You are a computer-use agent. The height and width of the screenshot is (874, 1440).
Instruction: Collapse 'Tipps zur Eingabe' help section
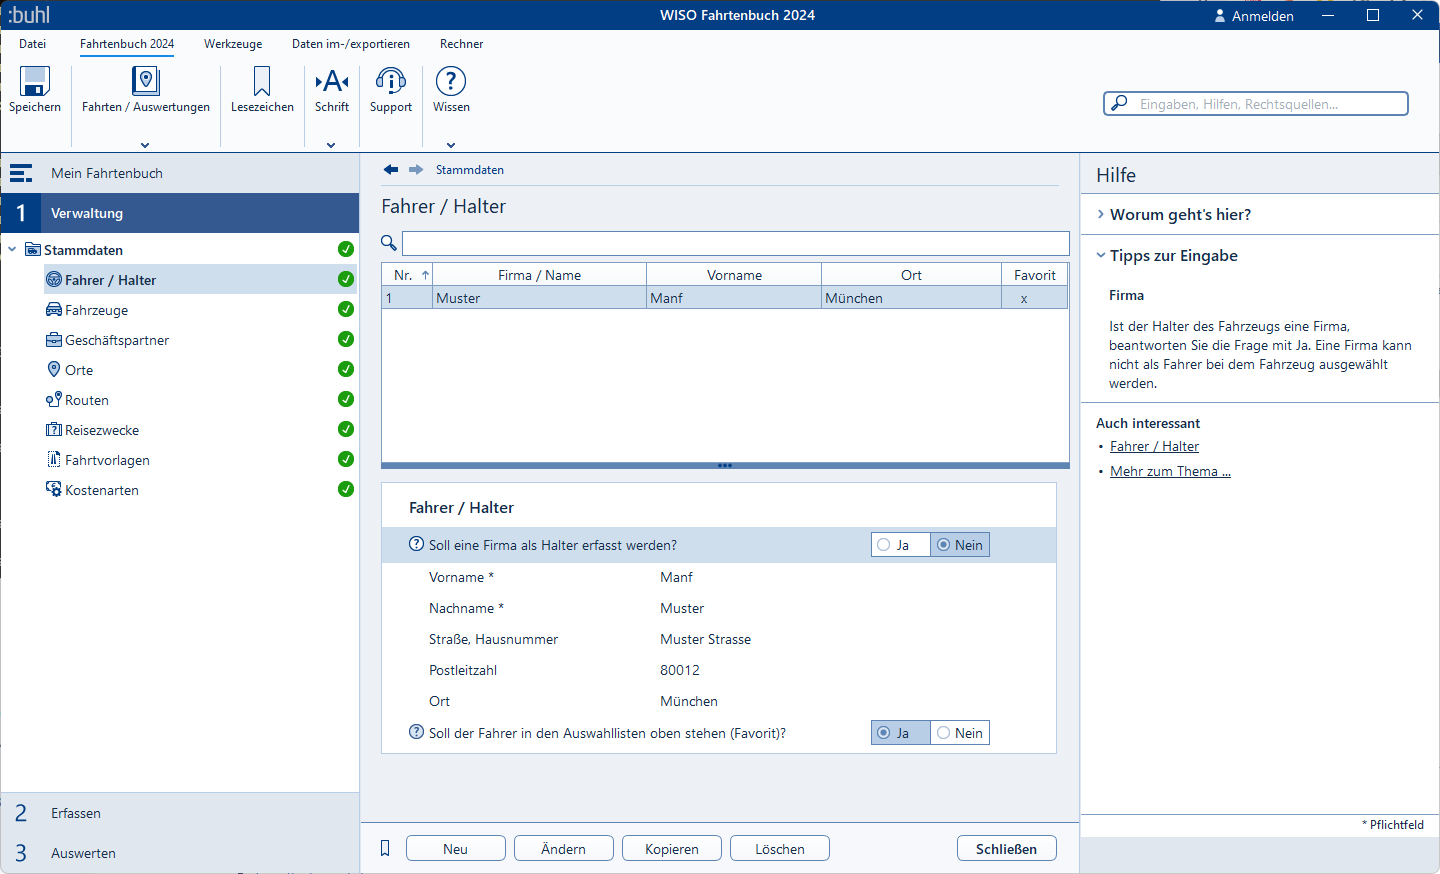click(1101, 255)
